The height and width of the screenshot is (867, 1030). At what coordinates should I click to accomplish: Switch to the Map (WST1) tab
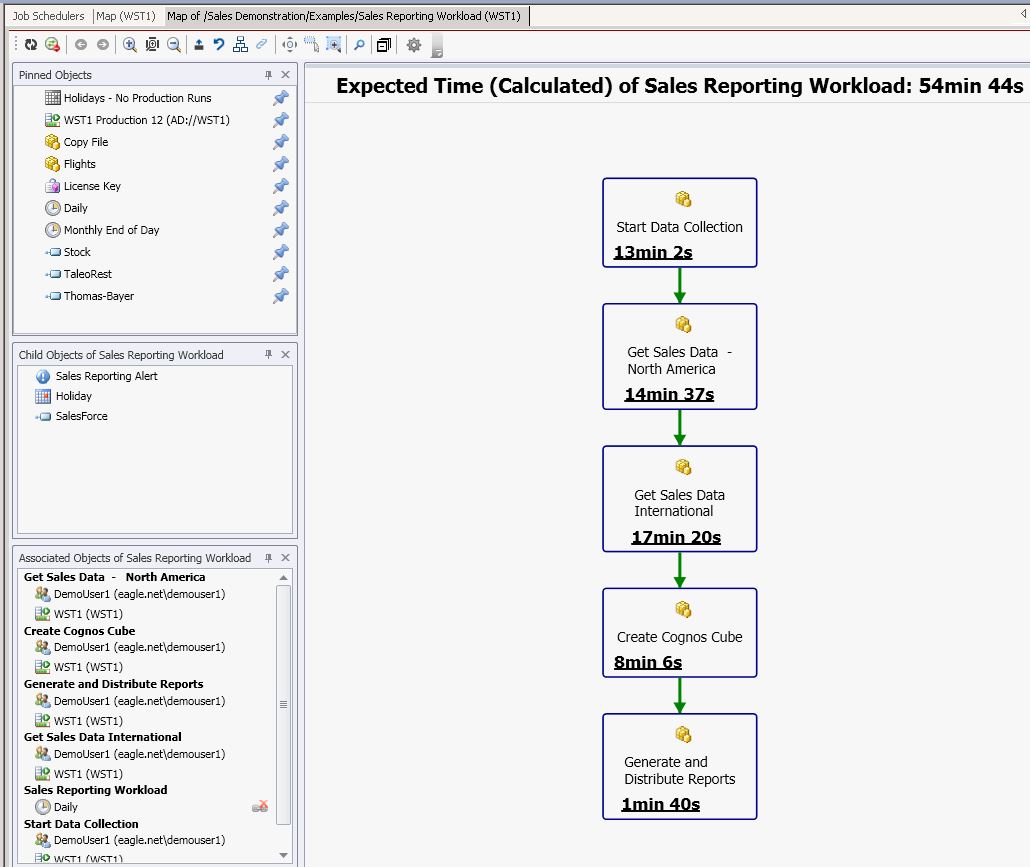pyautogui.click(x=126, y=16)
